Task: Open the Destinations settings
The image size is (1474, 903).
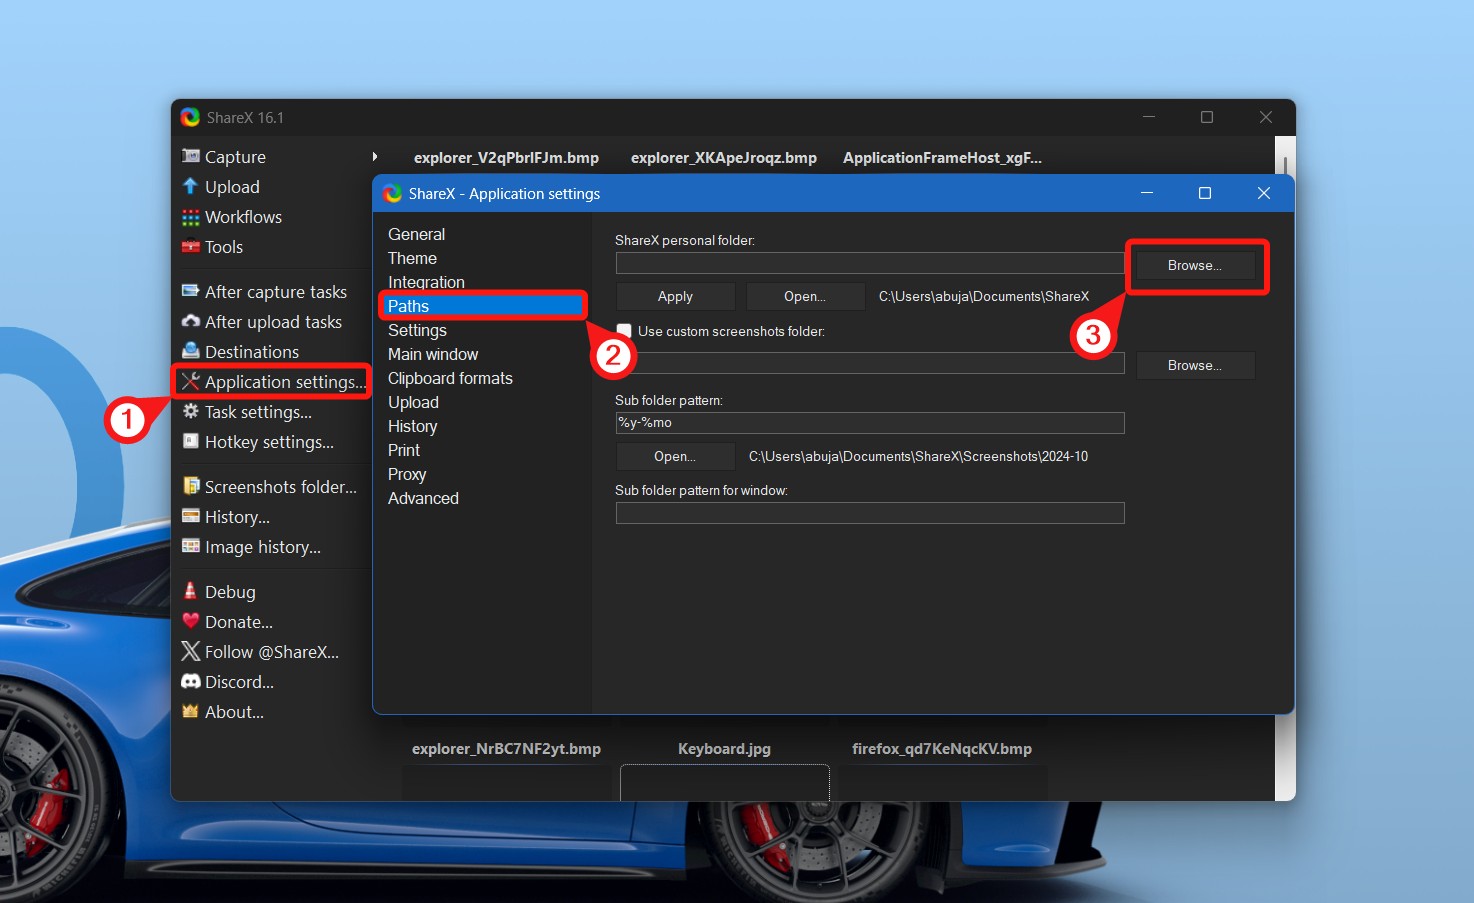Action: pyautogui.click(x=251, y=351)
